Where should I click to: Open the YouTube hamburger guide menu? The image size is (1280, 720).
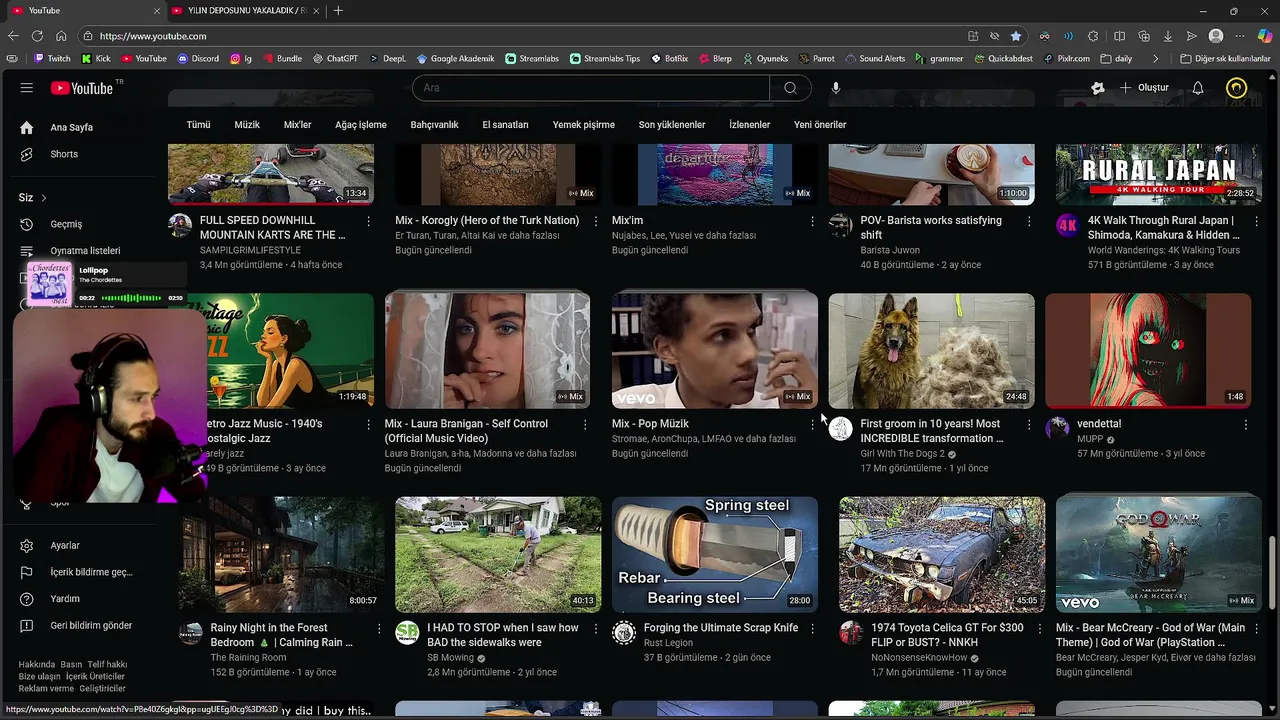pos(27,88)
